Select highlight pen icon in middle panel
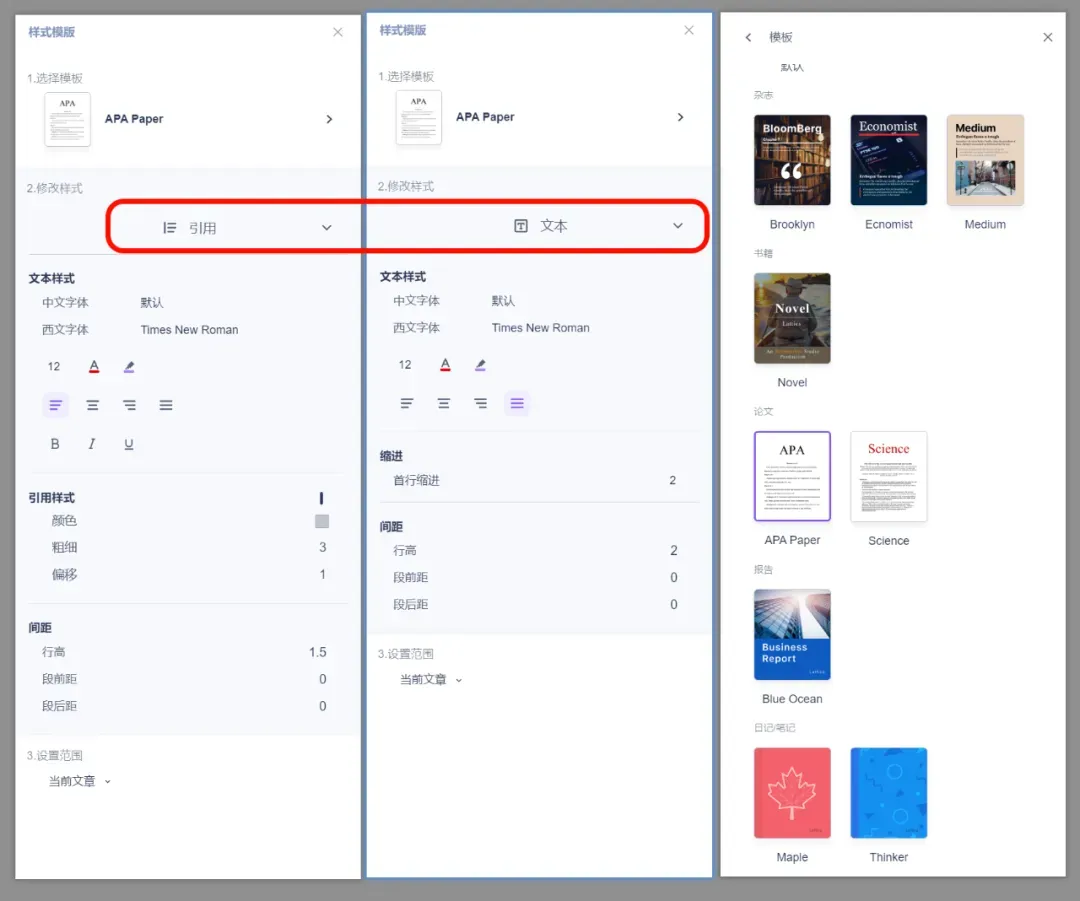1080x901 pixels. click(480, 364)
